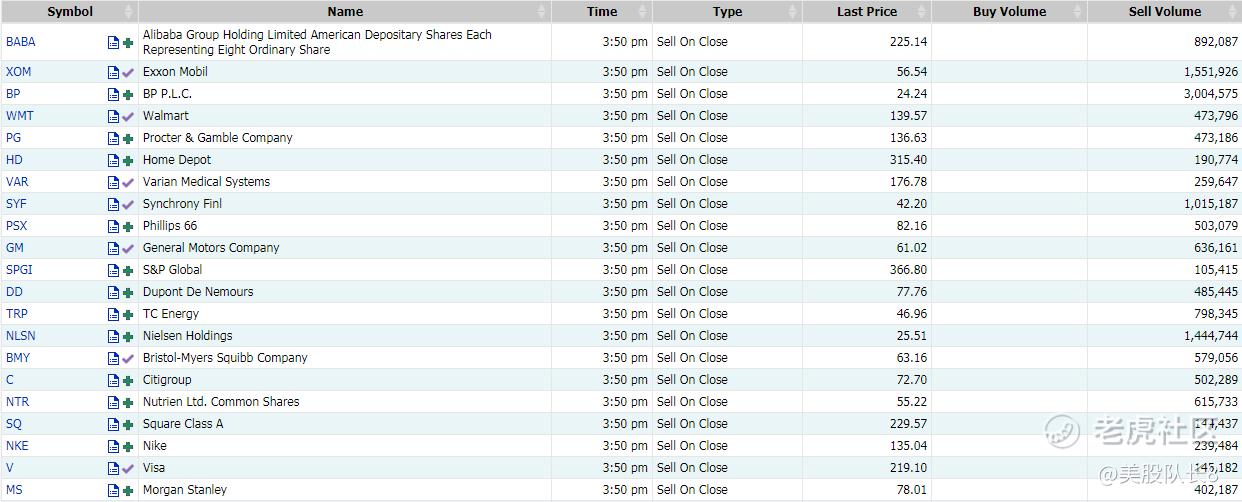Viewport: 1242px width, 502px height.
Task: Open the SPGI symbol link
Action: 19,270
